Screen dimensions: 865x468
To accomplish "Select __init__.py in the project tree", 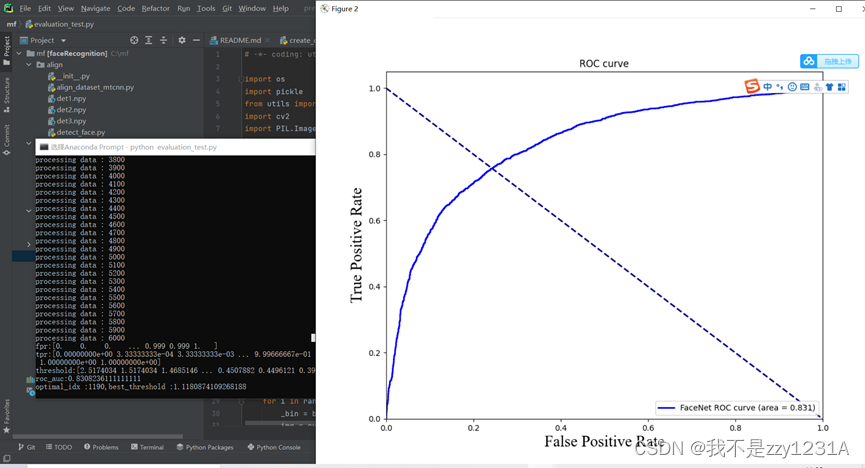I will (x=69, y=76).
